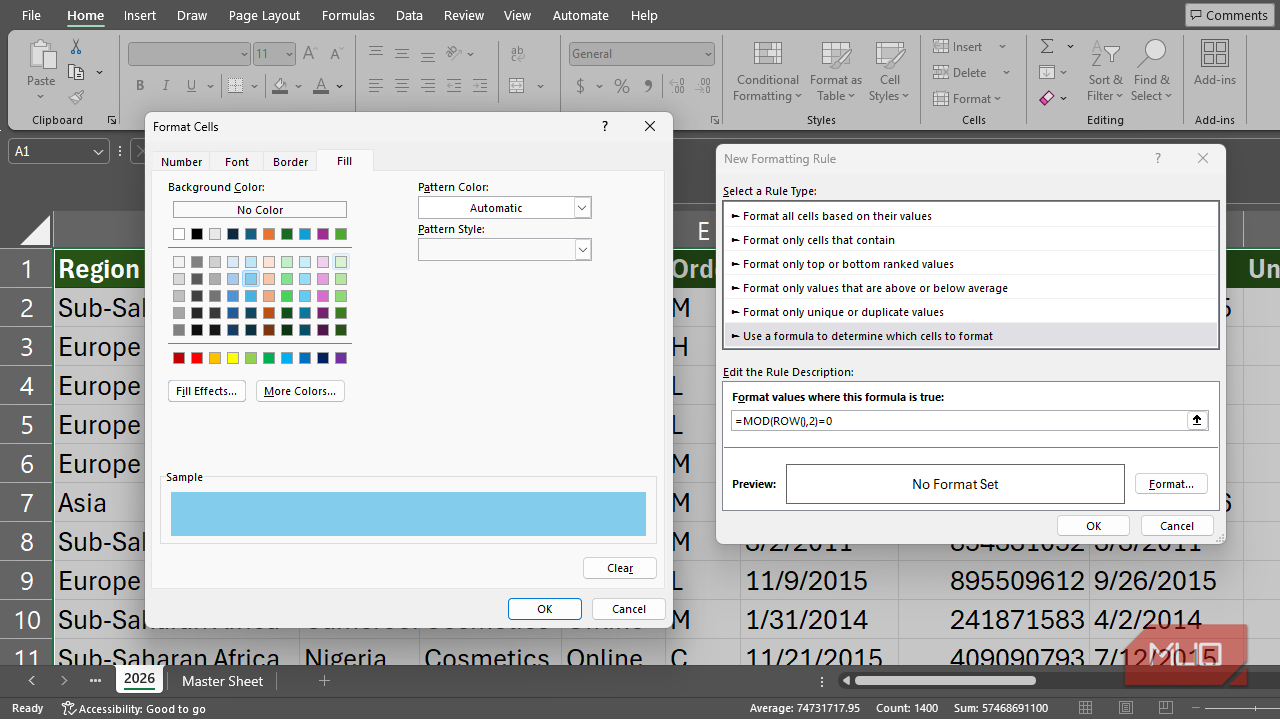The width and height of the screenshot is (1280, 720).
Task: Click the Increase Font Size icon
Action: (x=309, y=54)
